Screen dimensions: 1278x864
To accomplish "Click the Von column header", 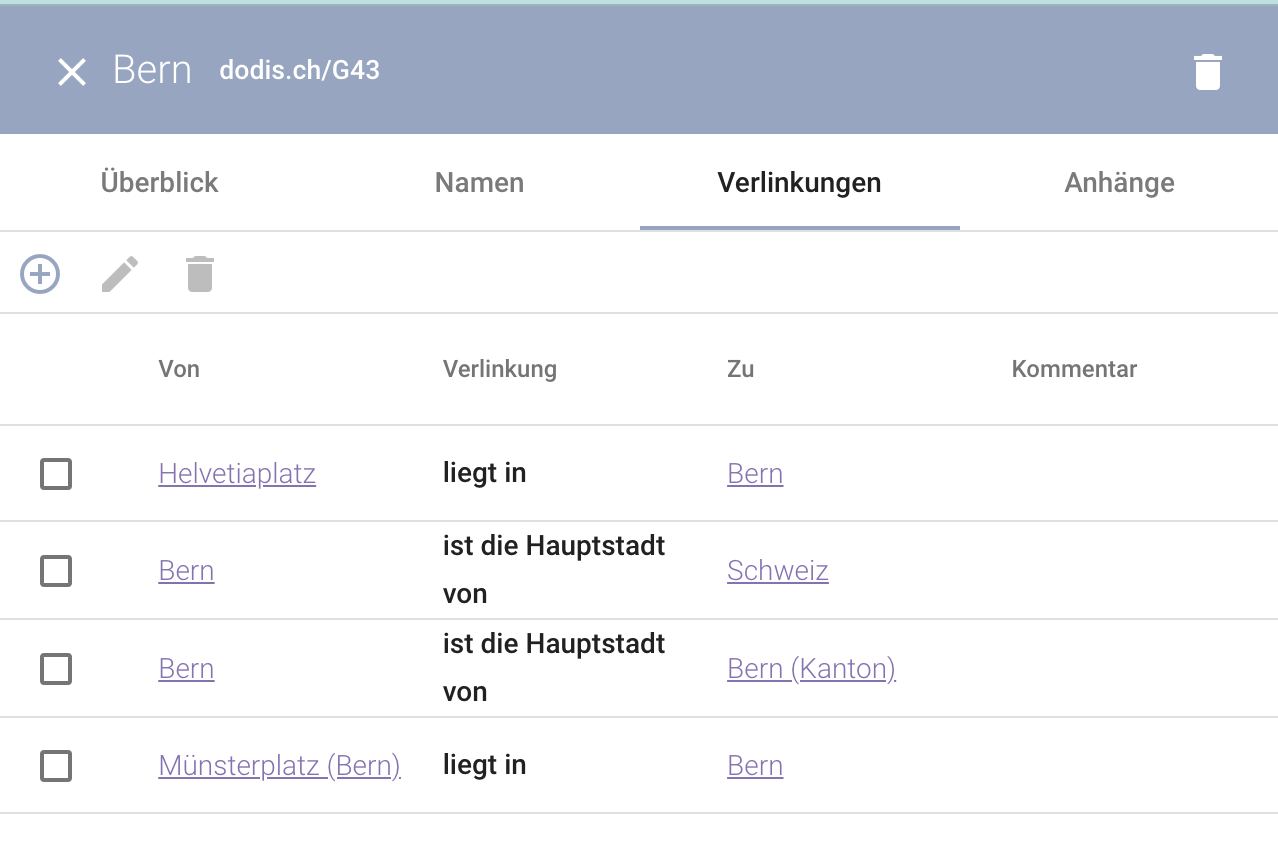I will [179, 369].
